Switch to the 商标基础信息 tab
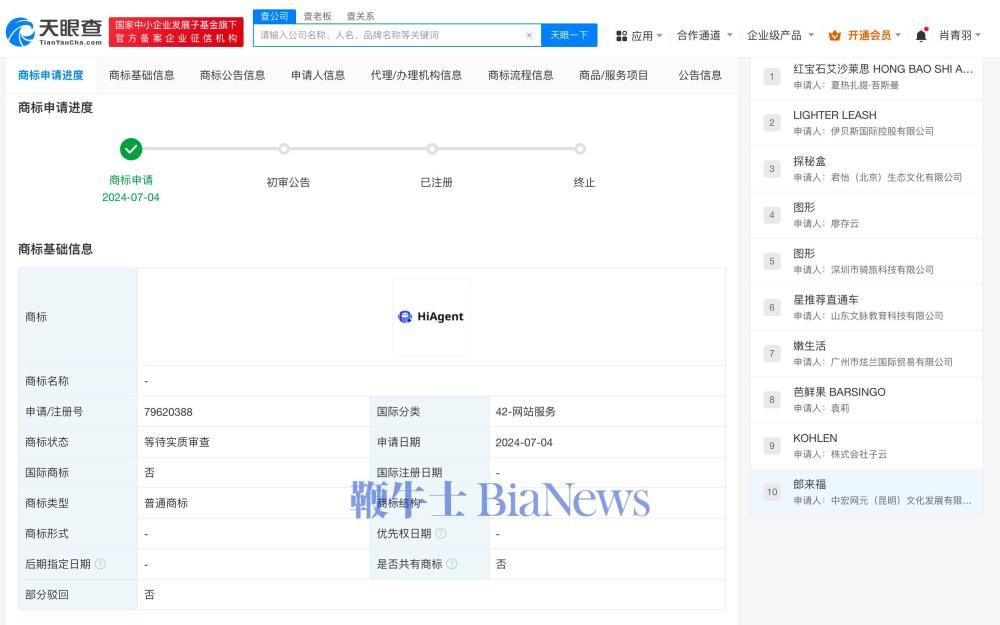 point(142,75)
